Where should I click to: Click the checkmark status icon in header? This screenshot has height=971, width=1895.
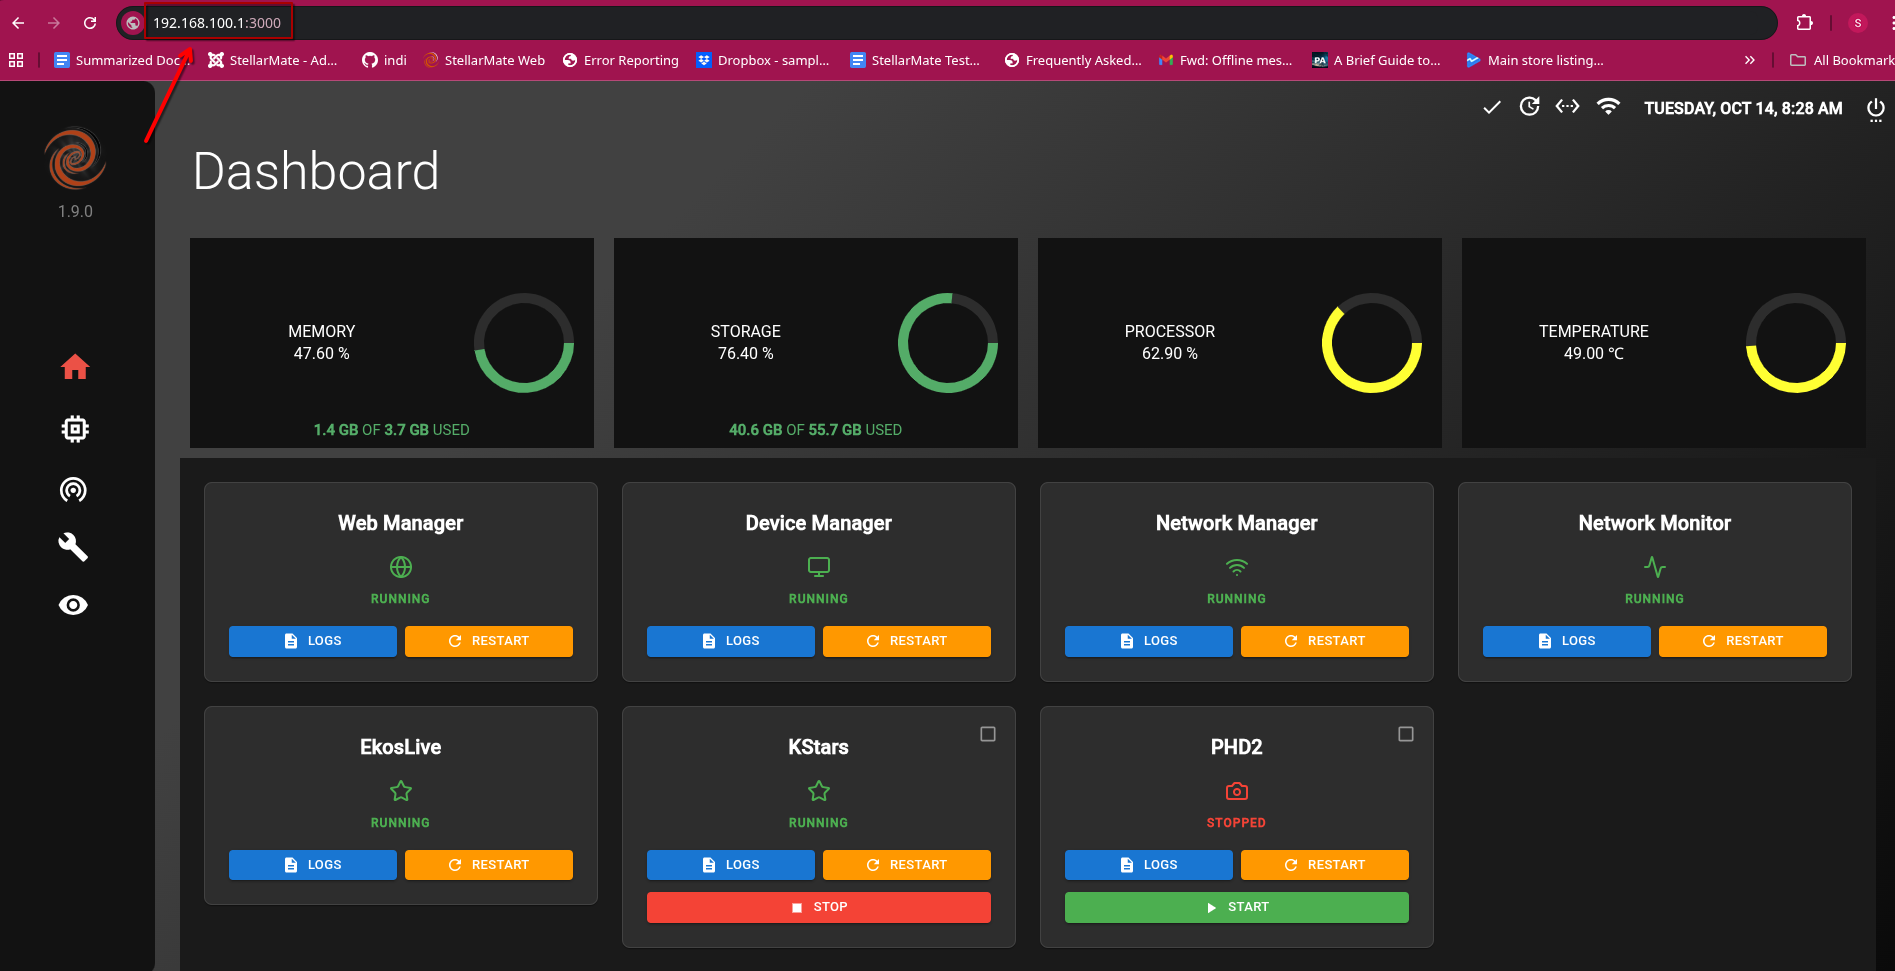[x=1491, y=107]
